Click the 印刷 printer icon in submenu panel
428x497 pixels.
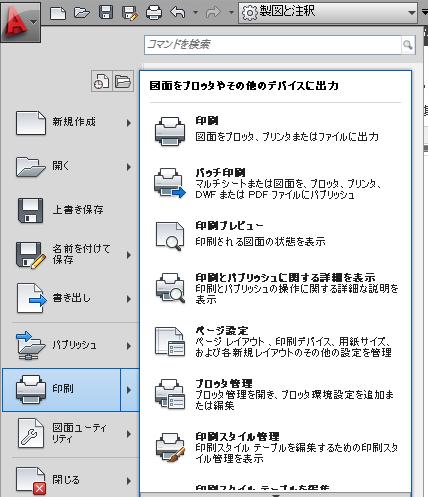(x=170, y=131)
